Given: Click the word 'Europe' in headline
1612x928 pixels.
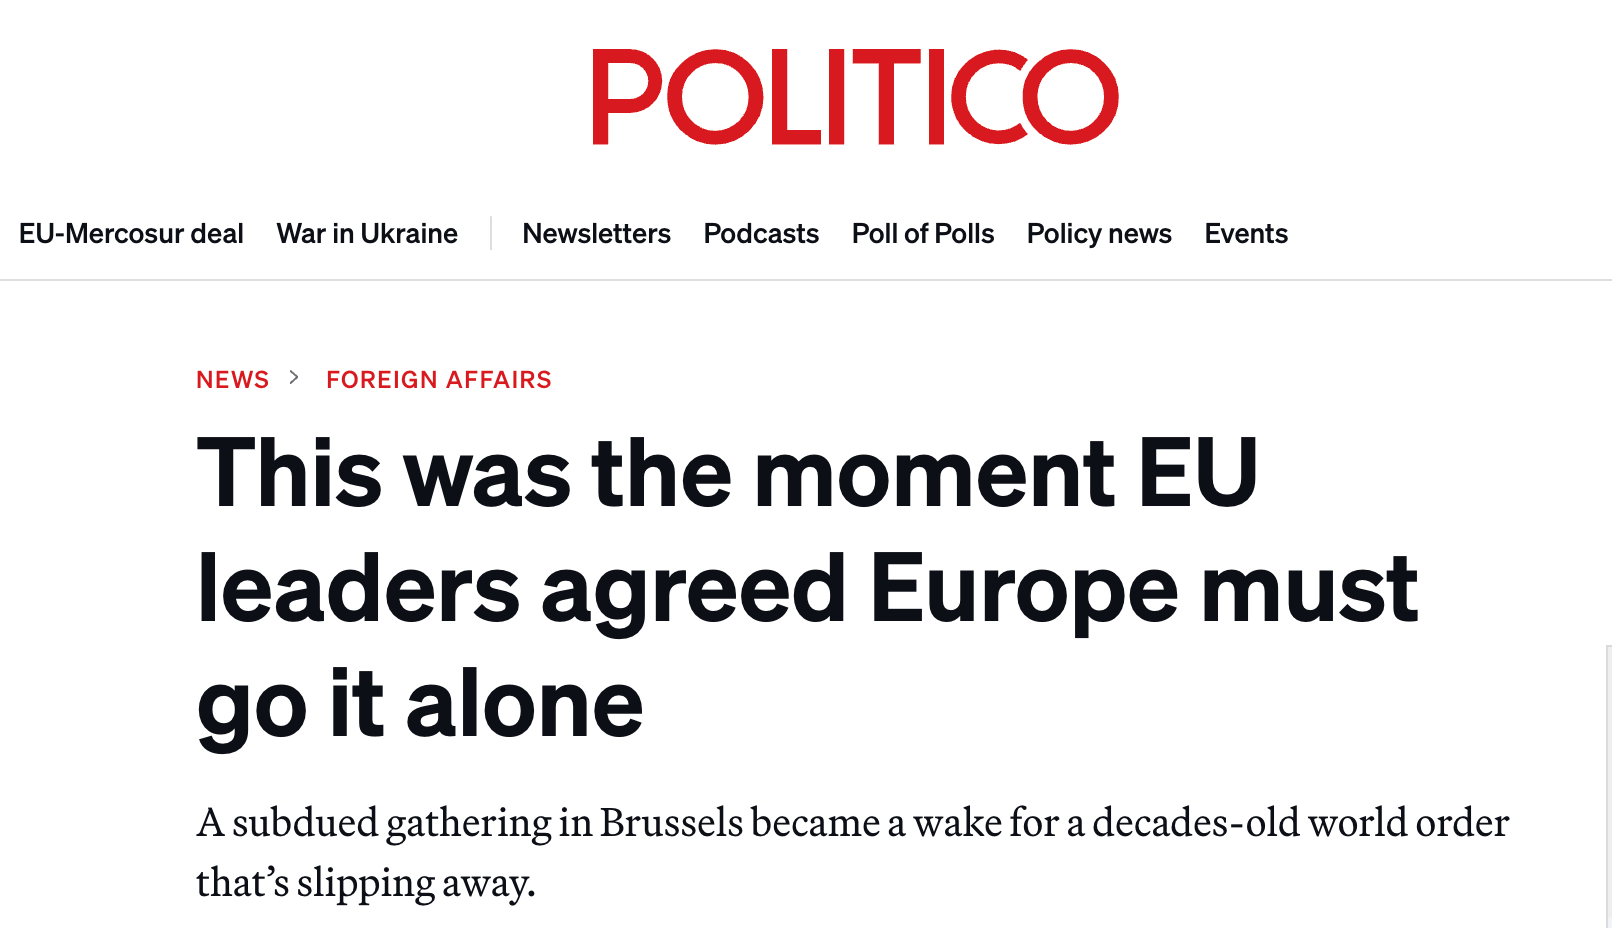Looking at the screenshot, I should pyautogui.click(x=1024, y=589).
